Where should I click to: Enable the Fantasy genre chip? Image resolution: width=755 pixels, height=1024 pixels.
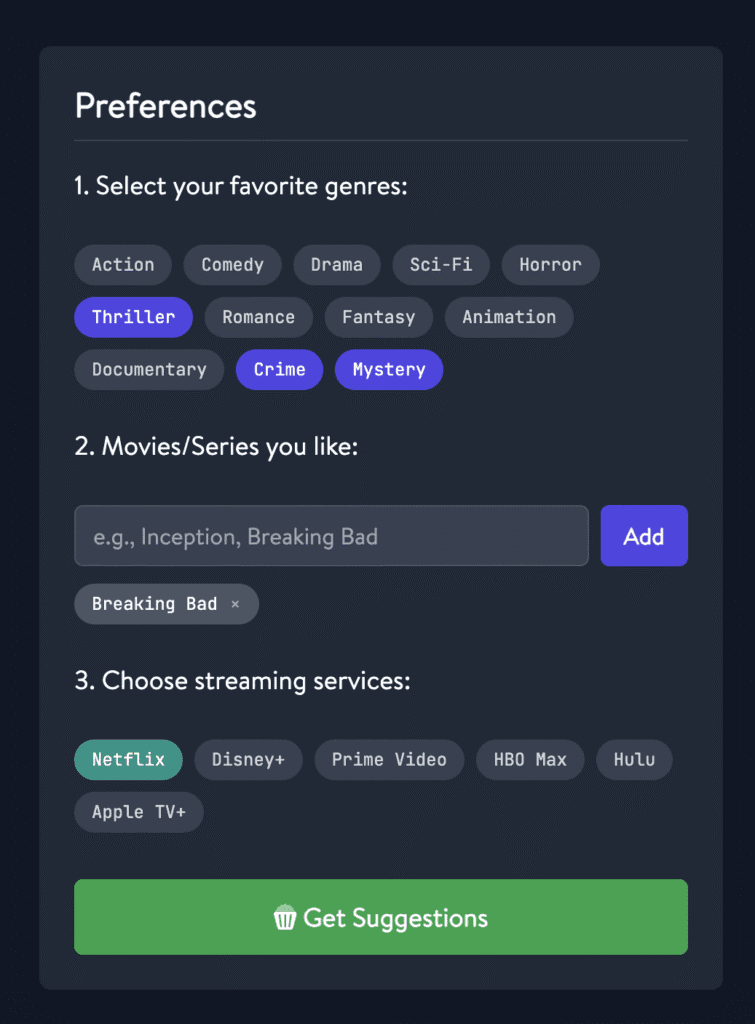(378, 317)
